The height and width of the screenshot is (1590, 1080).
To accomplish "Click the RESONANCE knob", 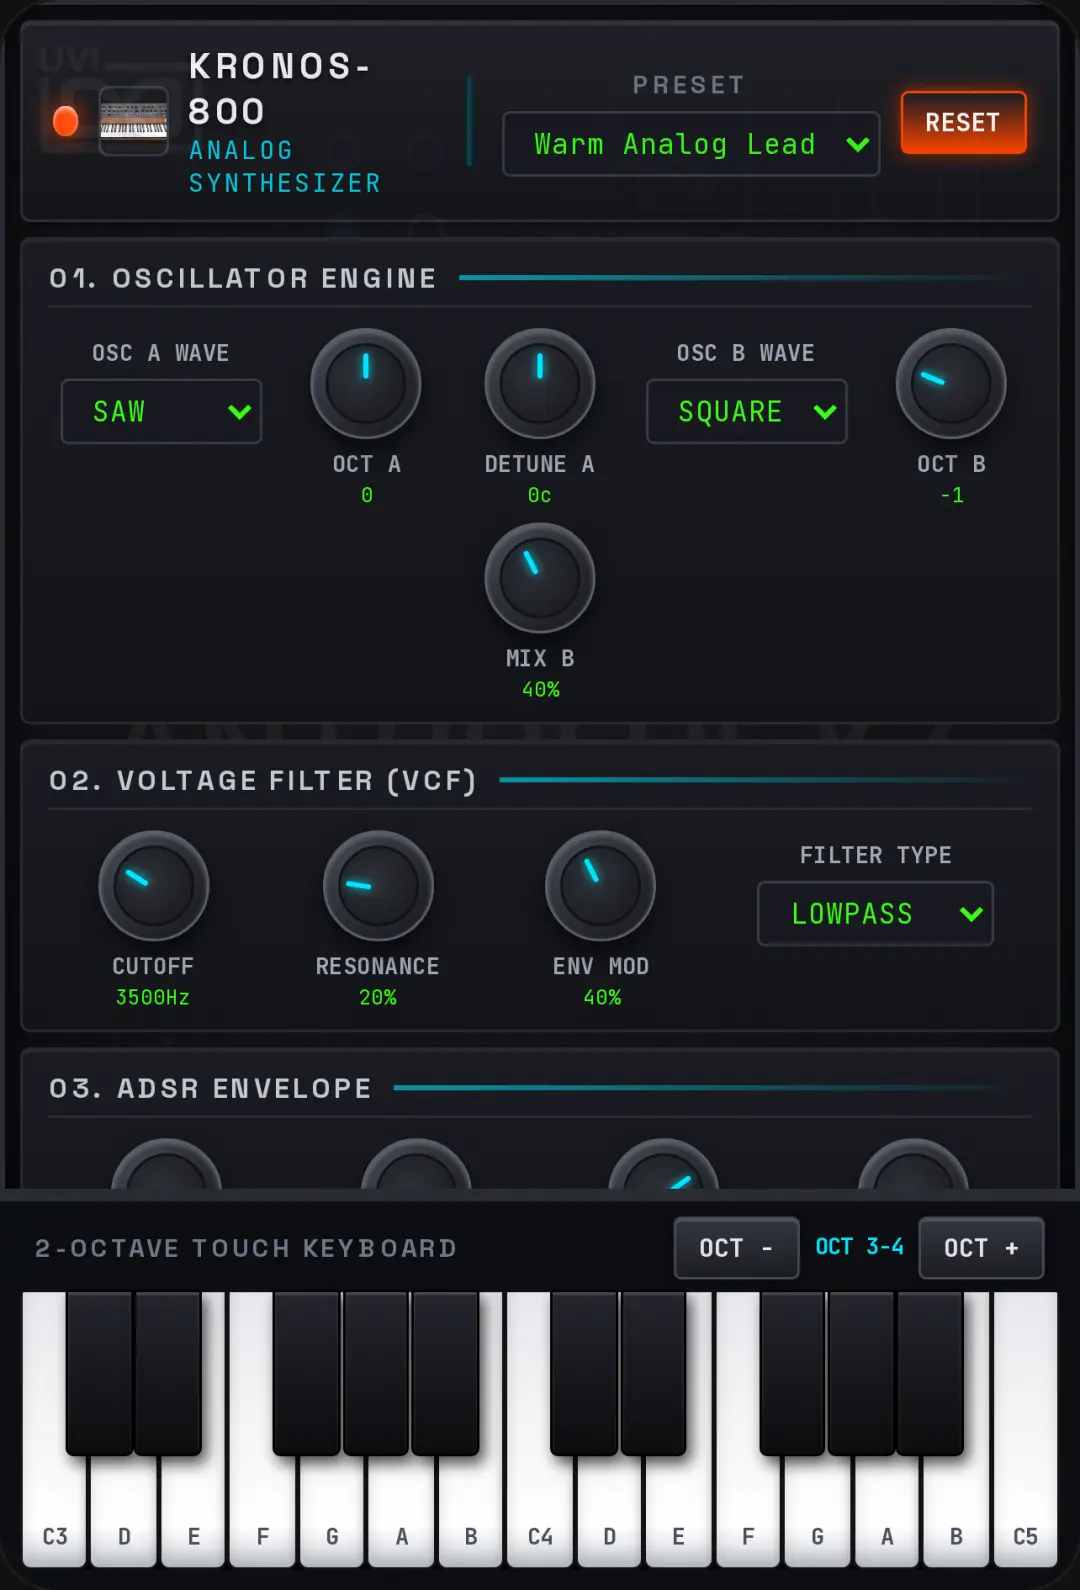I will 378,886.
